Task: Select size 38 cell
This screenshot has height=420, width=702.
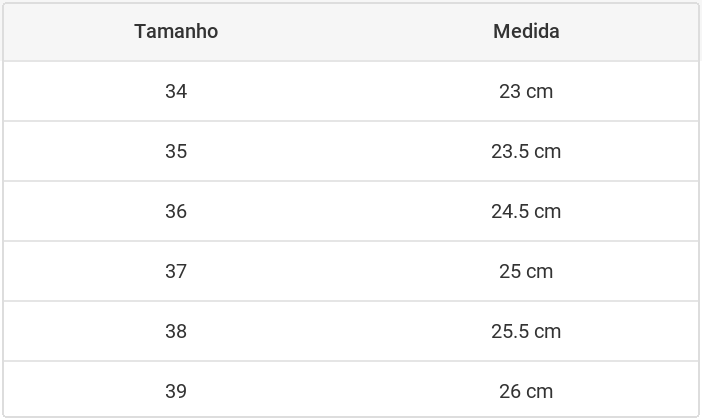Action: pos(176,331)
